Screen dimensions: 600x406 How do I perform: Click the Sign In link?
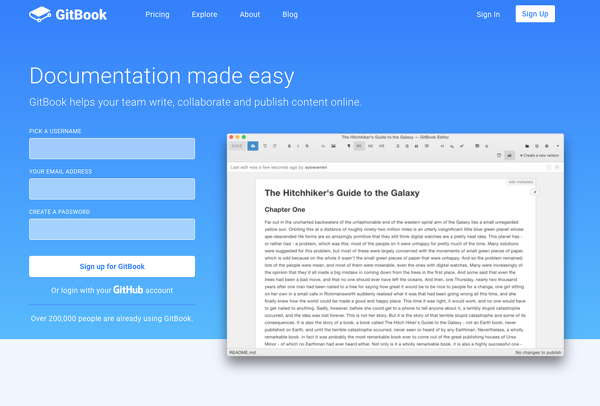[x=488, y=15]
